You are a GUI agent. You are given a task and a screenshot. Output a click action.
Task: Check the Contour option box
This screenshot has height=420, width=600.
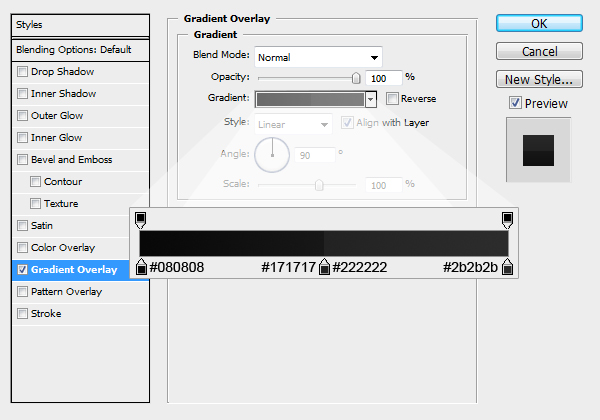35,182
